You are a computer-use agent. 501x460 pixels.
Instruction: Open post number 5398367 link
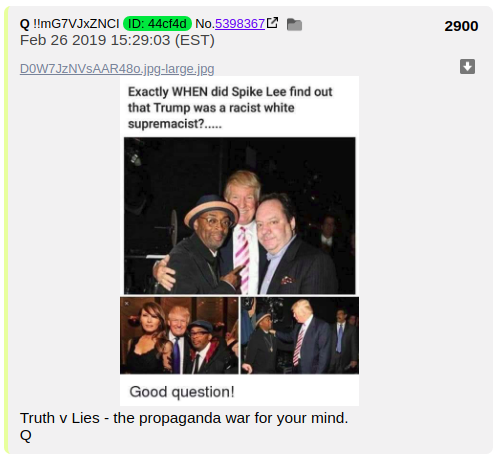coord(240,24)
